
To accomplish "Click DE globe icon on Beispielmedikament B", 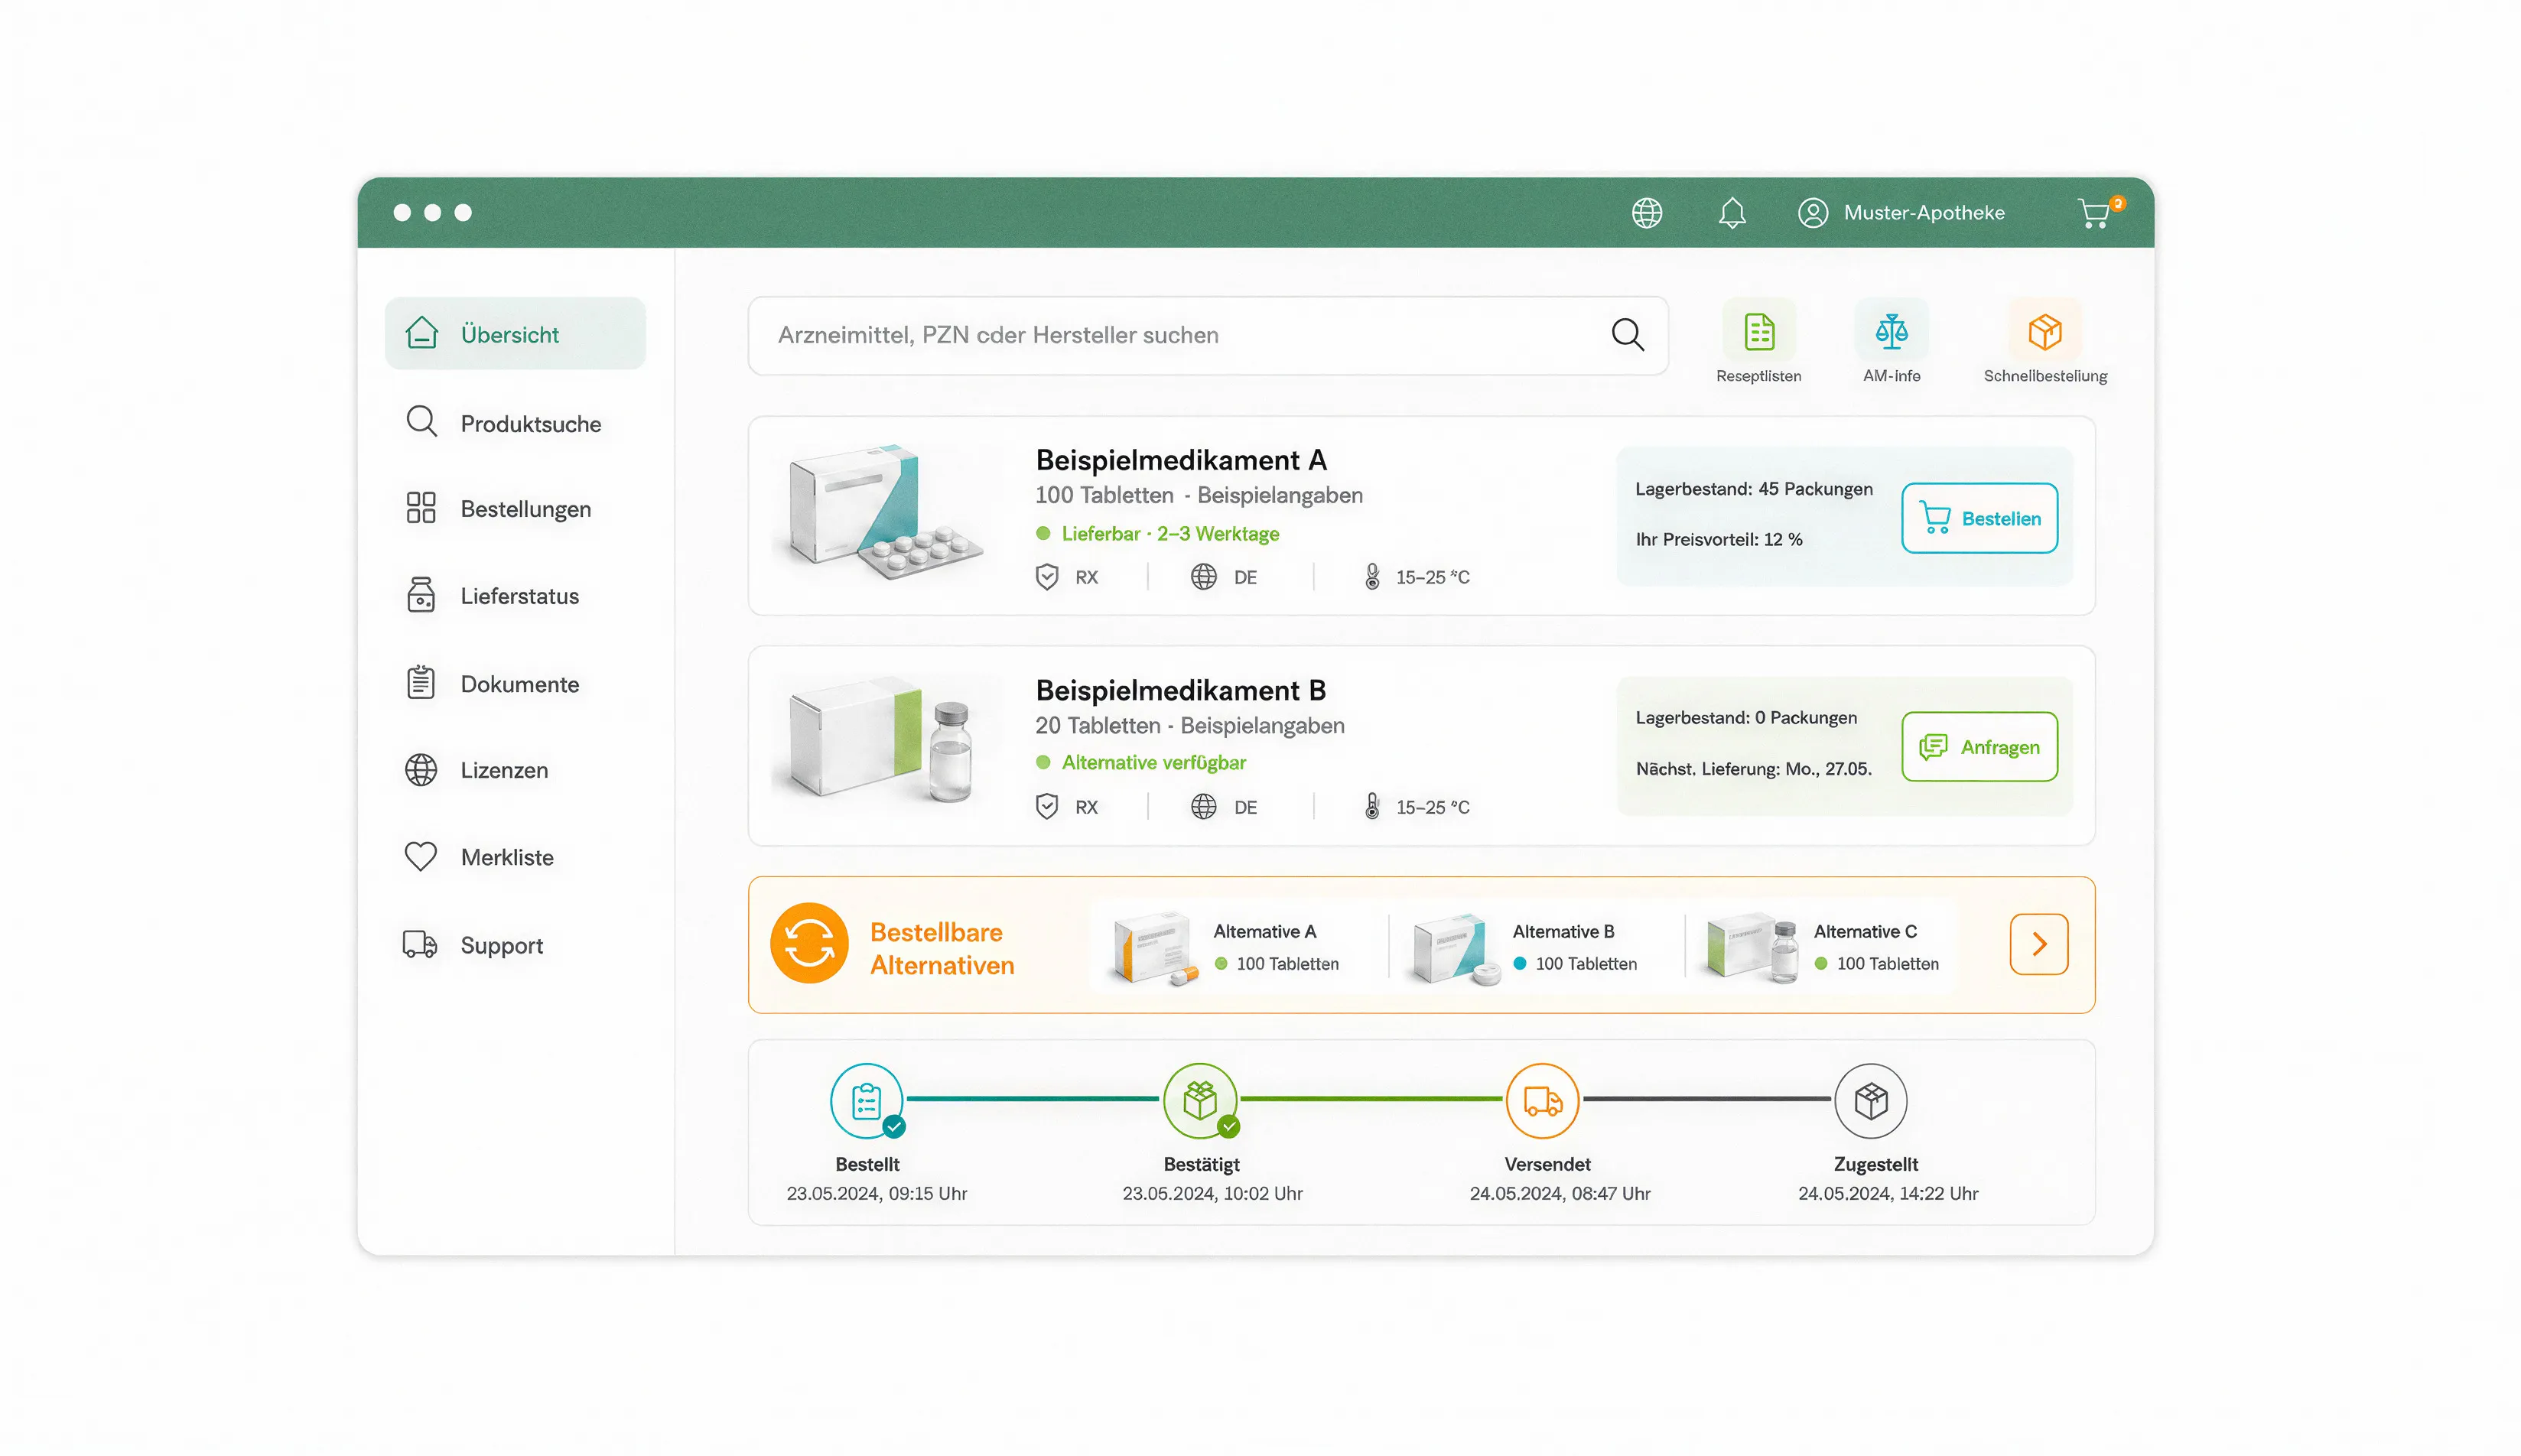I will [1203, 807].
